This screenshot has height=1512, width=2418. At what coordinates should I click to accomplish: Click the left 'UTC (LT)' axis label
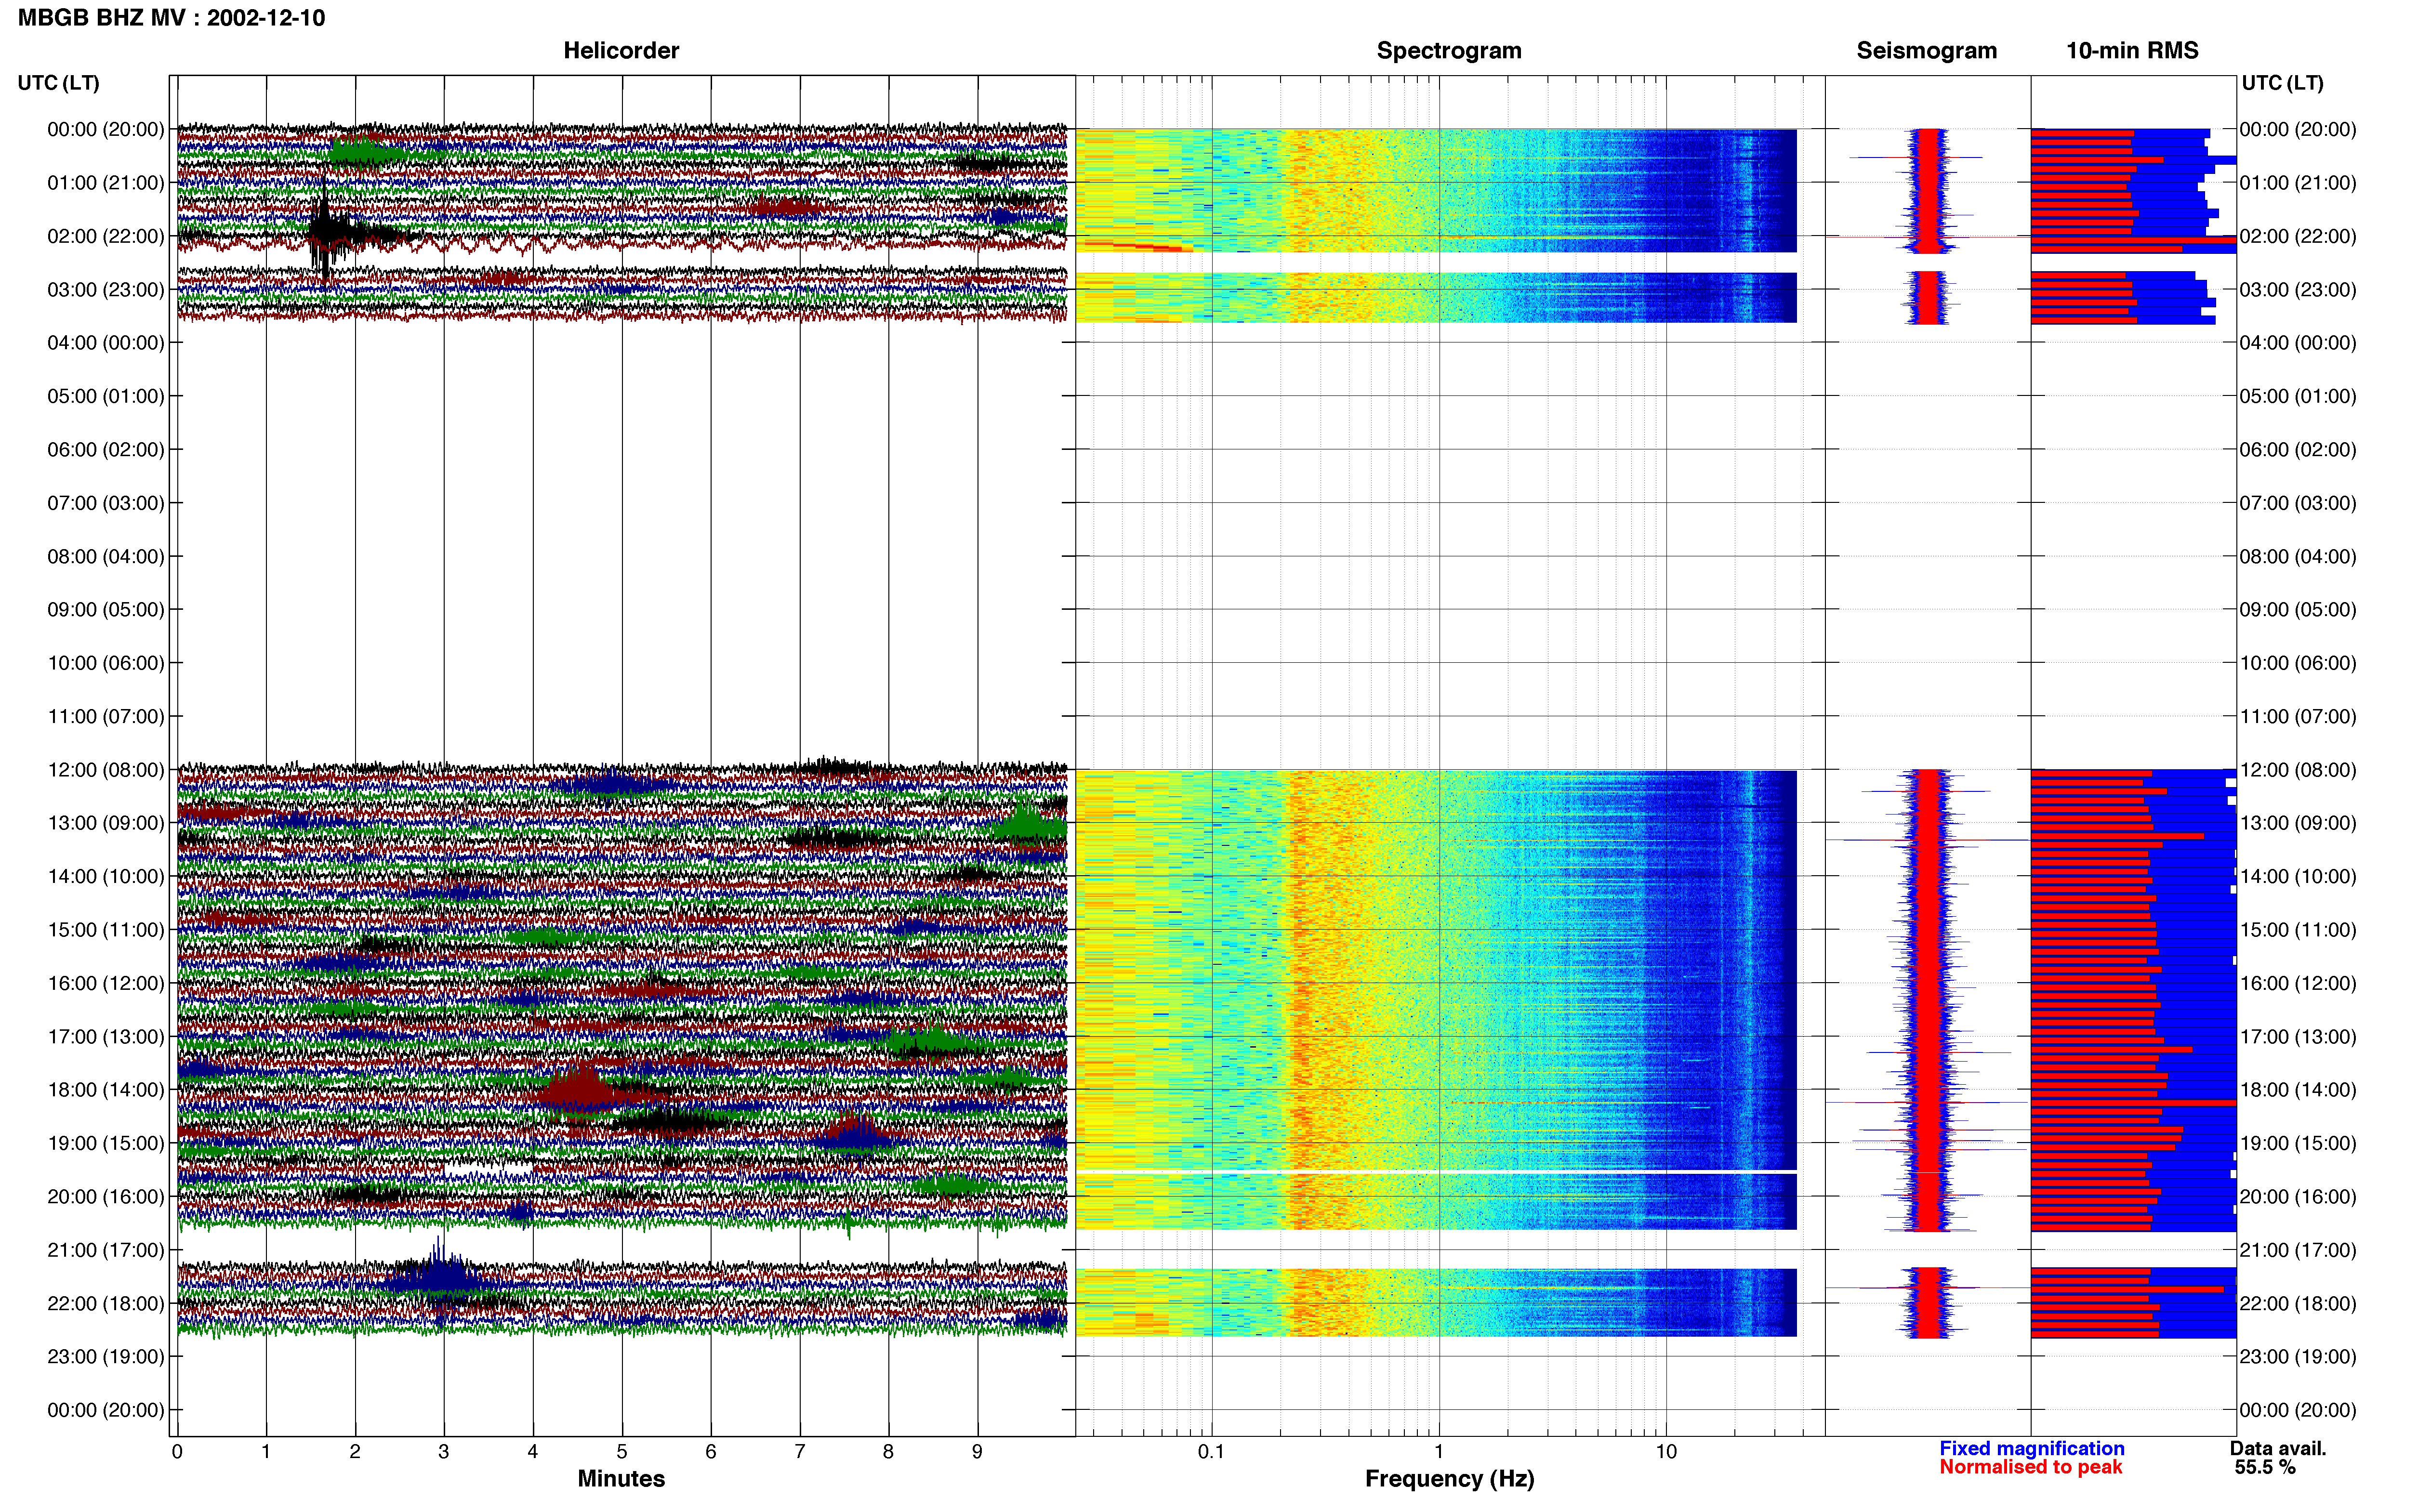point(58,82)
